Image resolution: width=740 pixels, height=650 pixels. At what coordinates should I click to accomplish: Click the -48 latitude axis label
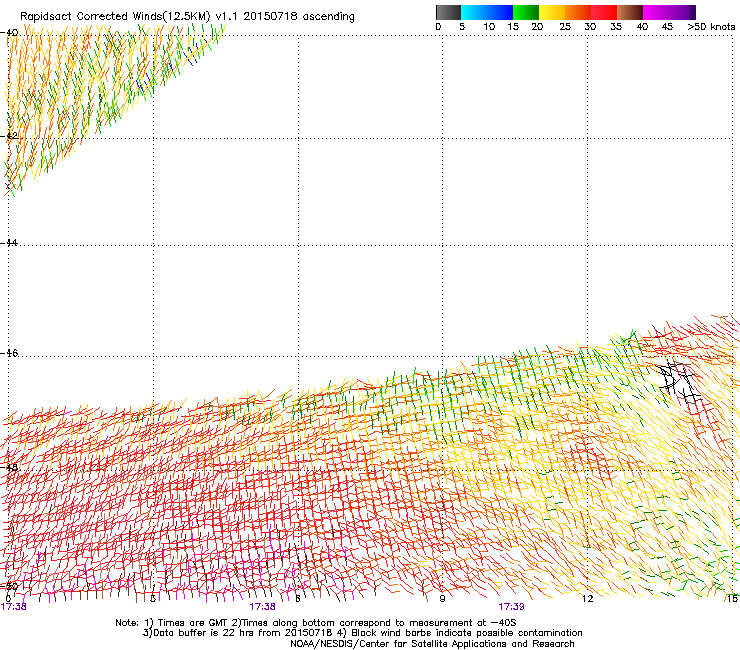(x=9, y=467)
